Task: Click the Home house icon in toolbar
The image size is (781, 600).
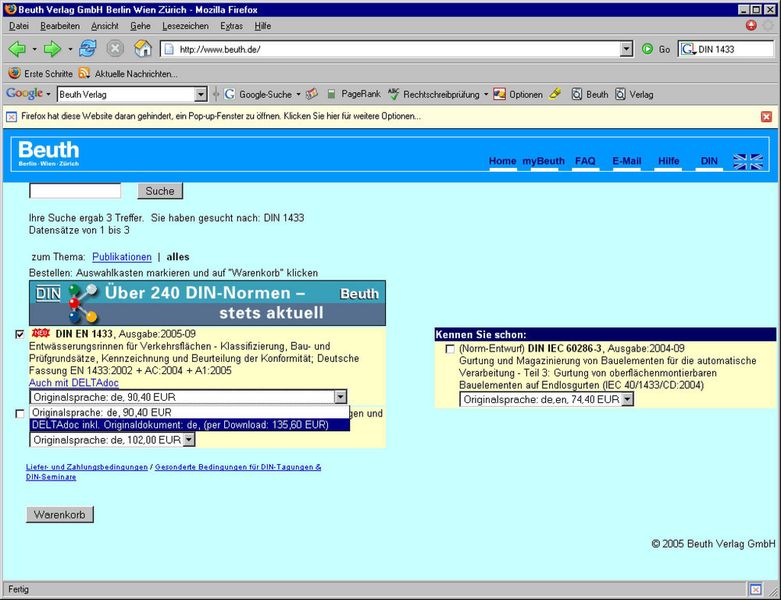Action: pyautogui.click(x=143, y=49)
